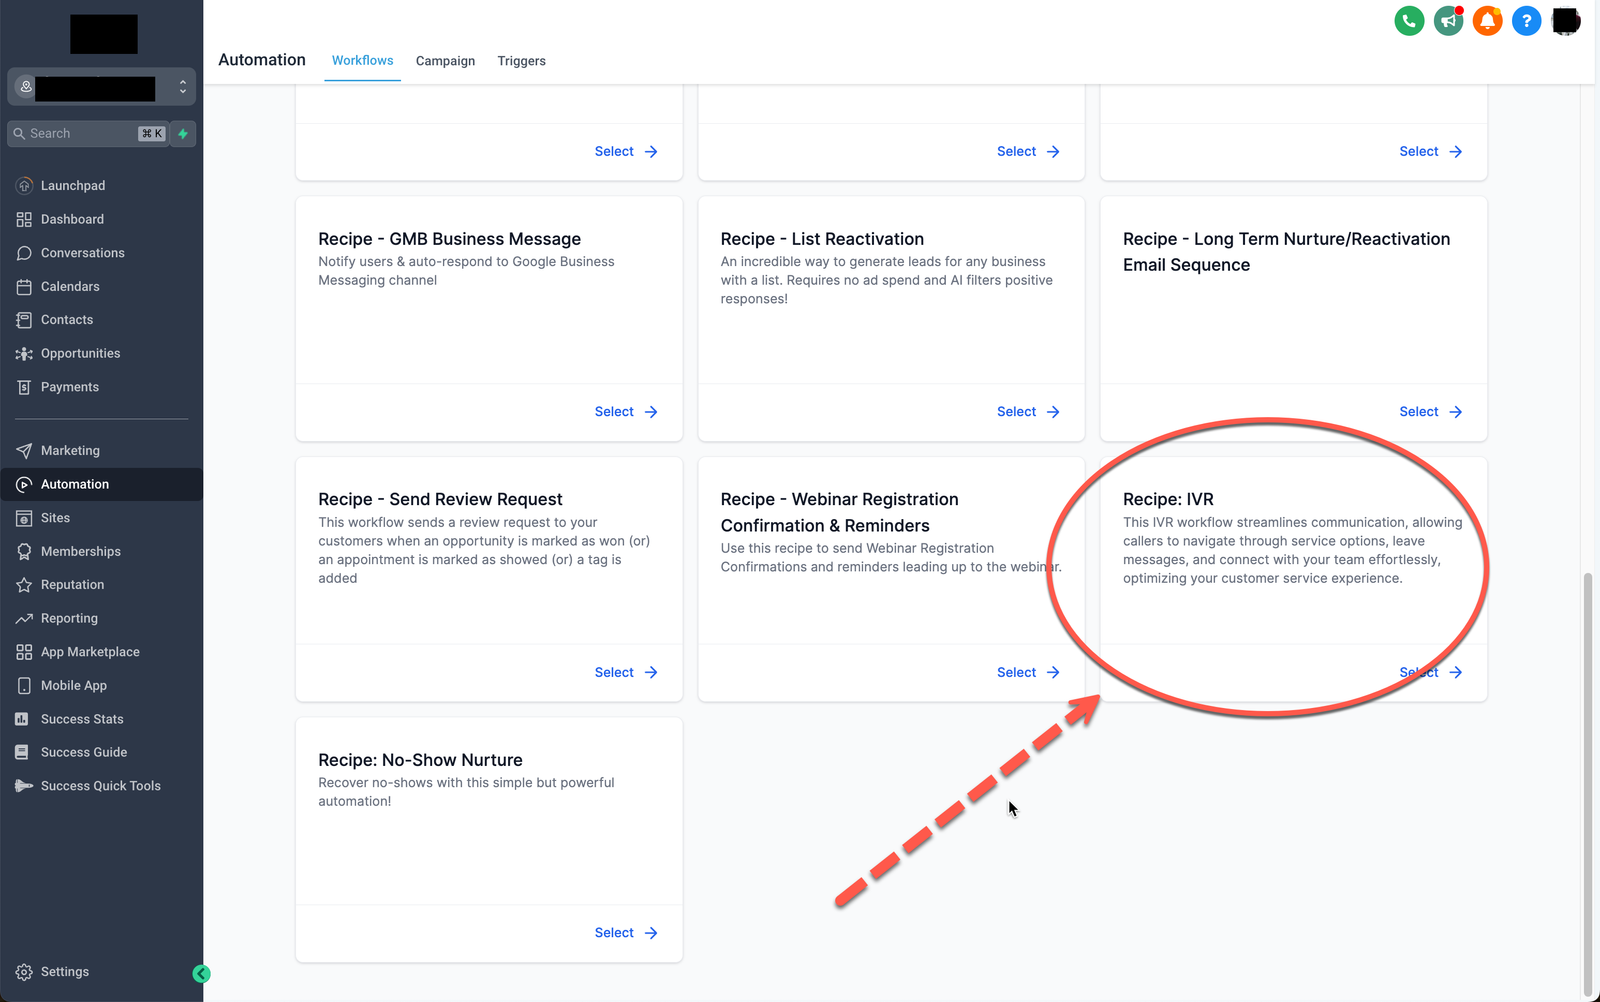Click the page's vertical scrollbar thumb
Image resolution: width=1600 pixels, height=1002 pixels.
point(1587,780)
